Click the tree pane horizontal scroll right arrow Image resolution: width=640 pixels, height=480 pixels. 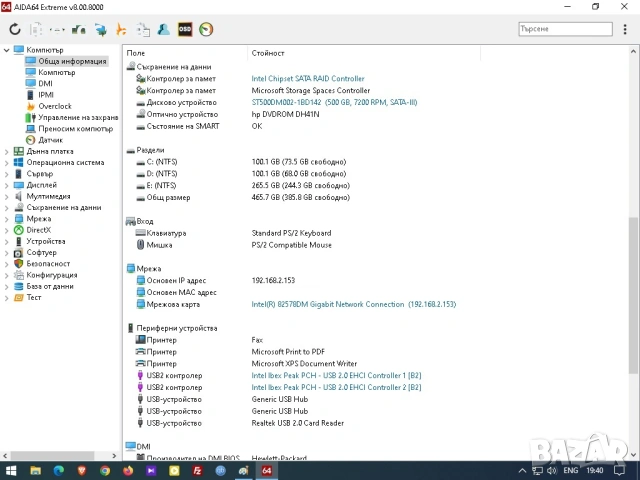tap(114, 456)
